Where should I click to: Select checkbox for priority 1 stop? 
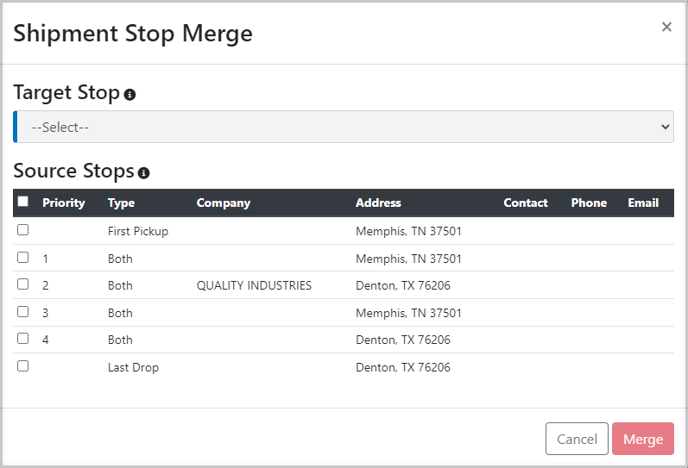(23, 257)
